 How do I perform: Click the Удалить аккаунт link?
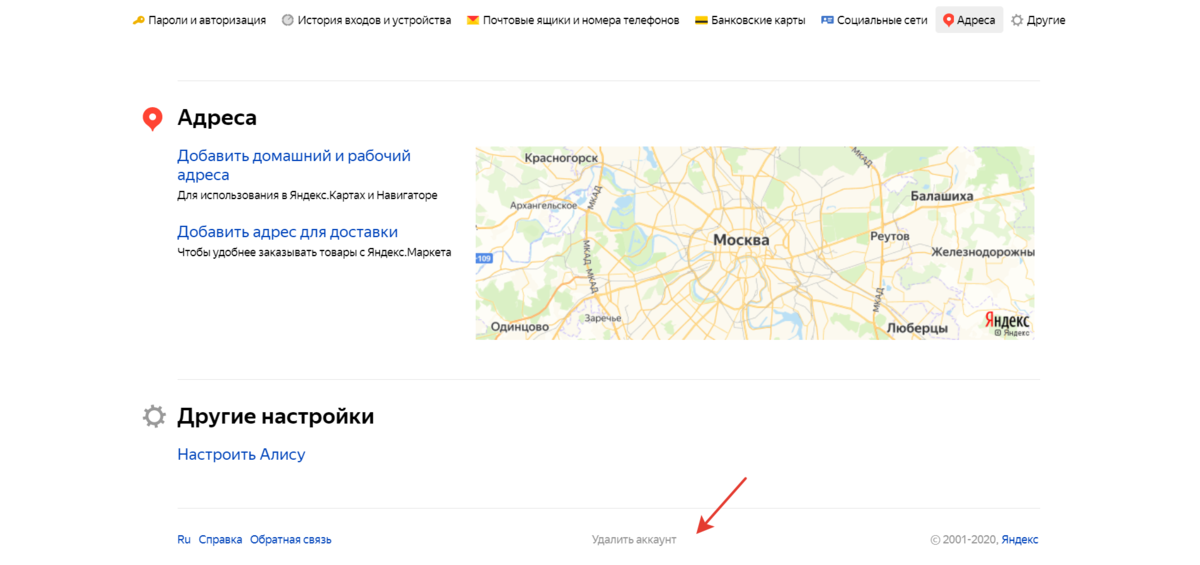[x=634, y=540]
